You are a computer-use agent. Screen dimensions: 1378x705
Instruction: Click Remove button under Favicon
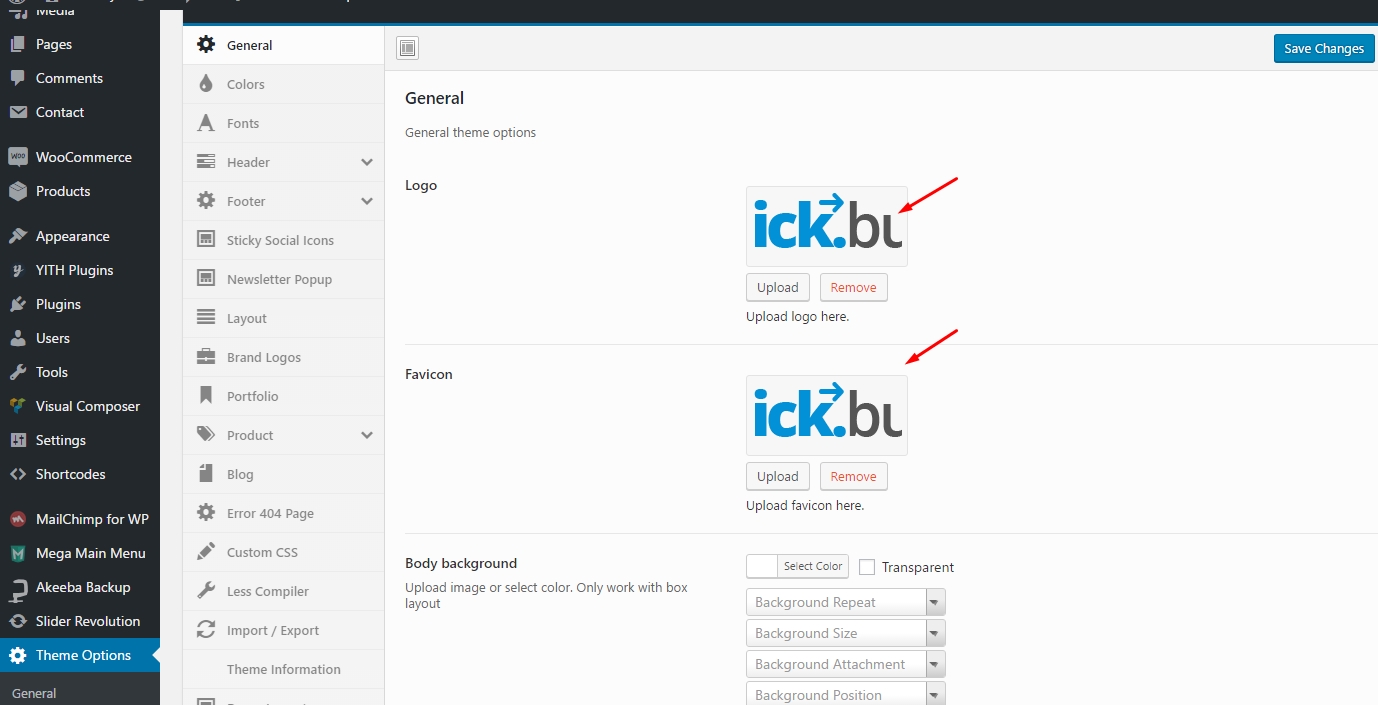[x=854, y=476]
